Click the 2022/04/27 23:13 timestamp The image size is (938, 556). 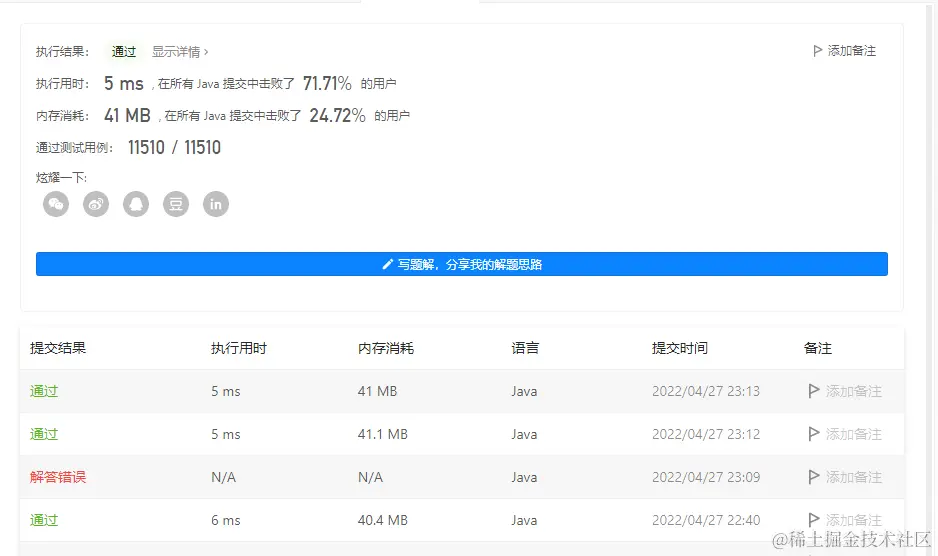706,391
